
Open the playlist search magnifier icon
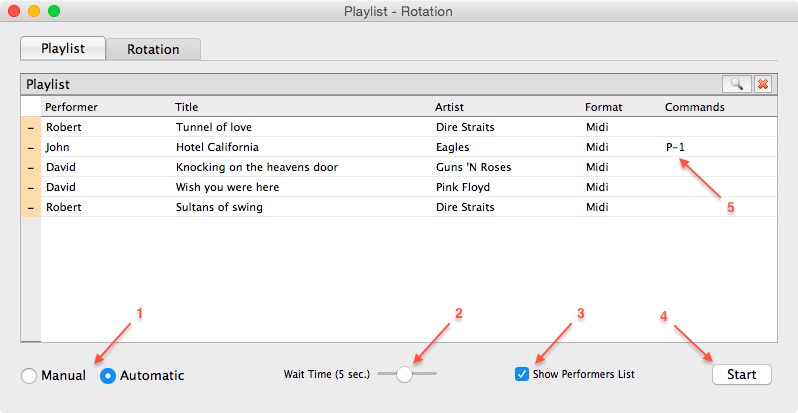tap(736, 84)
